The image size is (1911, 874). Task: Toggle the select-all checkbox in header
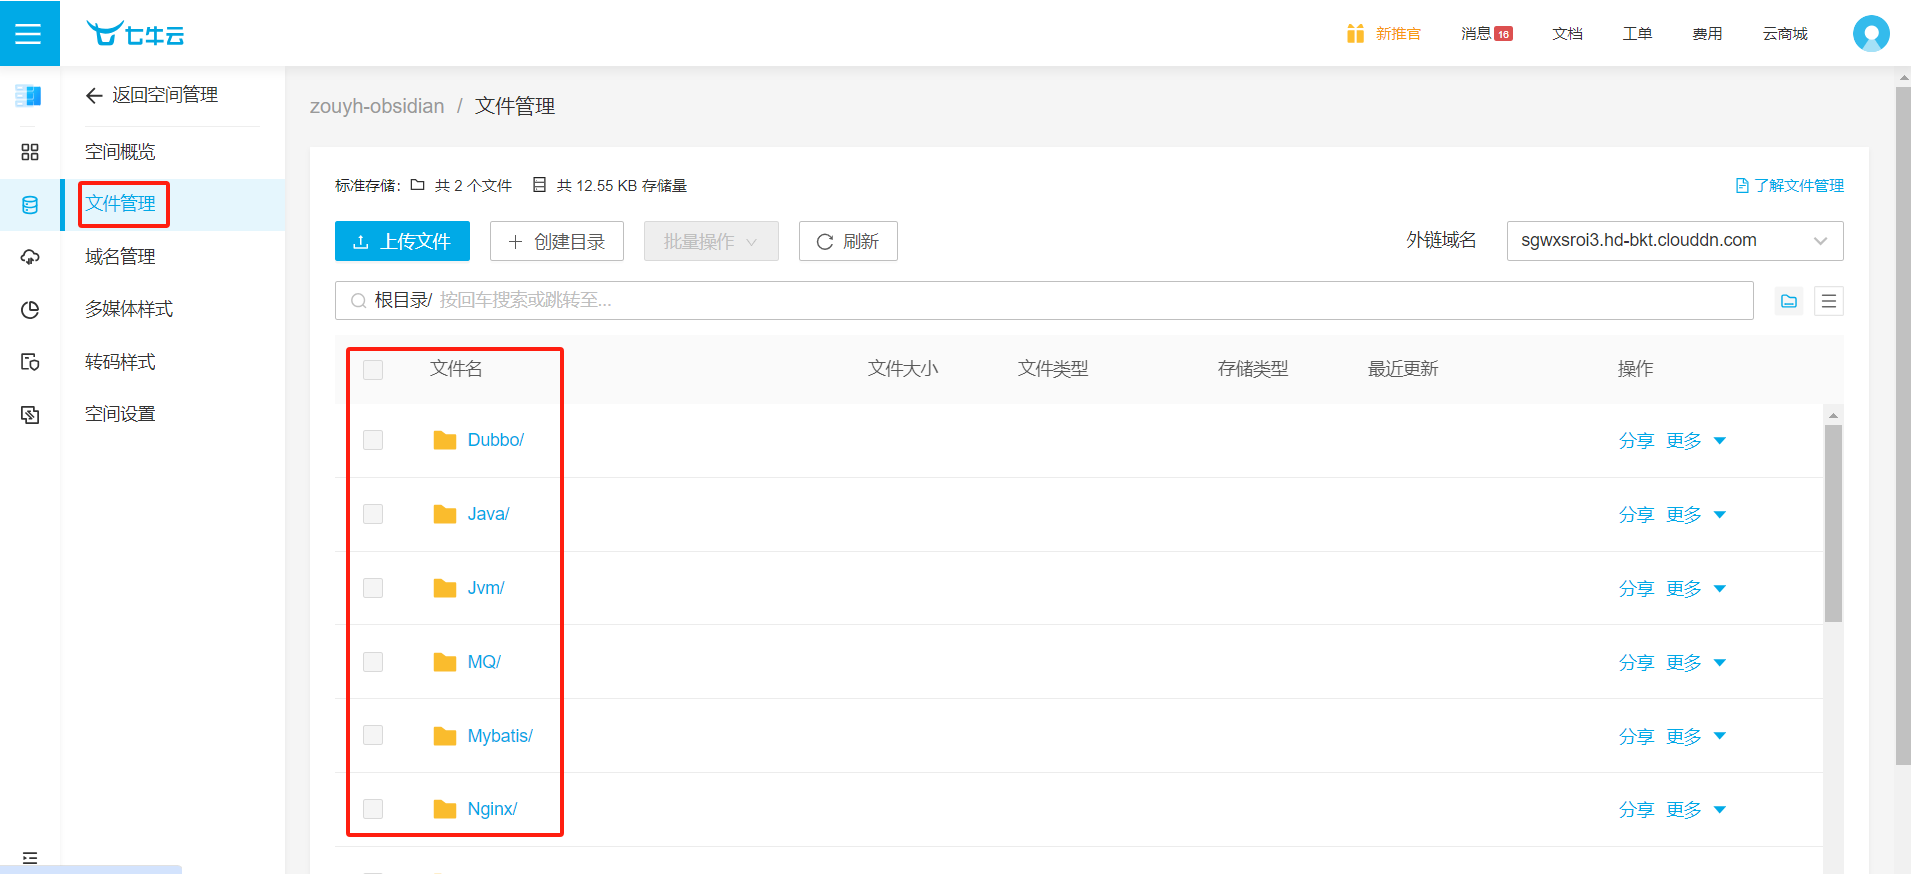373,370
